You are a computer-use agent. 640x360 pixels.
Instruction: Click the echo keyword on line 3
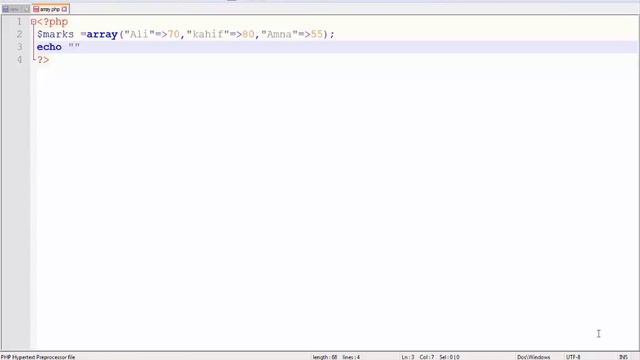pyautogui.click(x=49, y=47)
